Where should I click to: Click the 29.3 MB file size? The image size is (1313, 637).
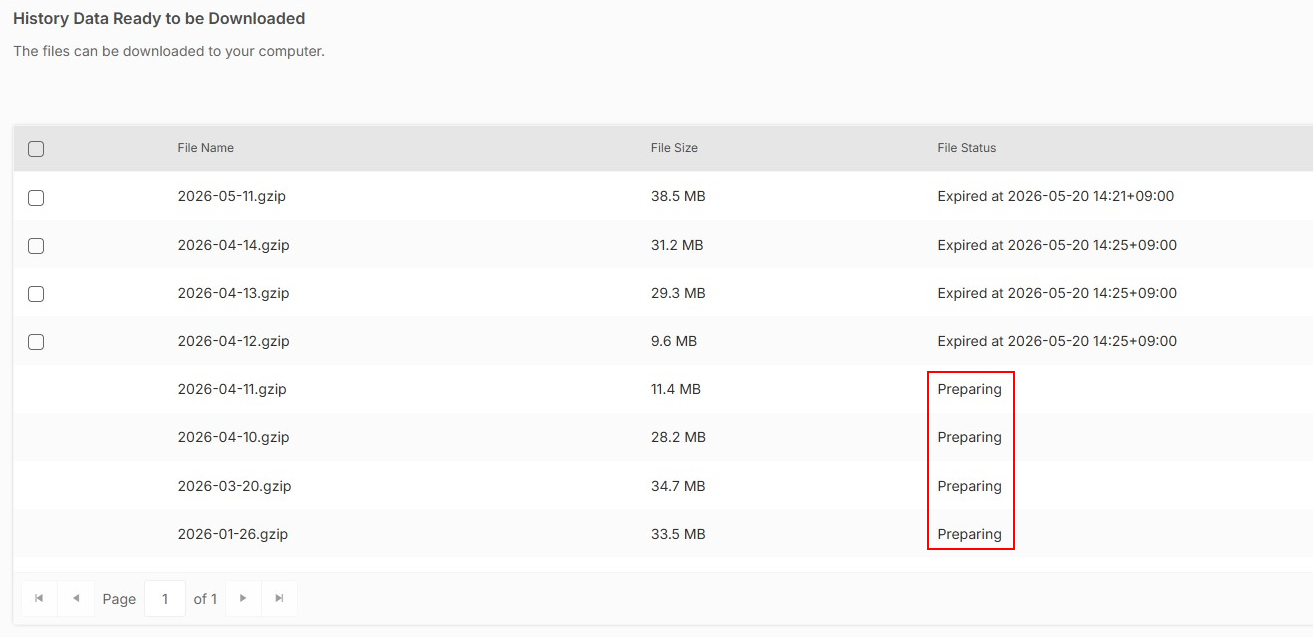[678, 293]
